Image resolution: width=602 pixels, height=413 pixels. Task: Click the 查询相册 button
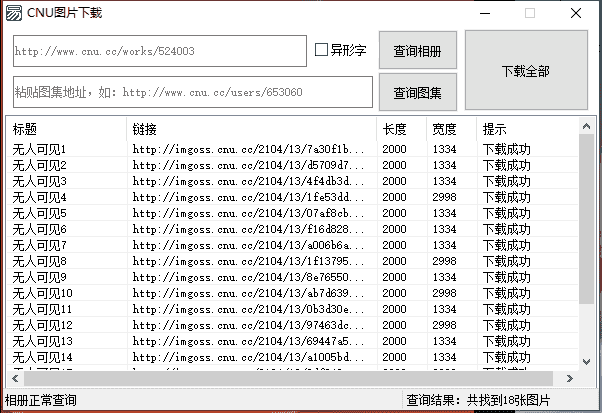(x=417, y=51)
